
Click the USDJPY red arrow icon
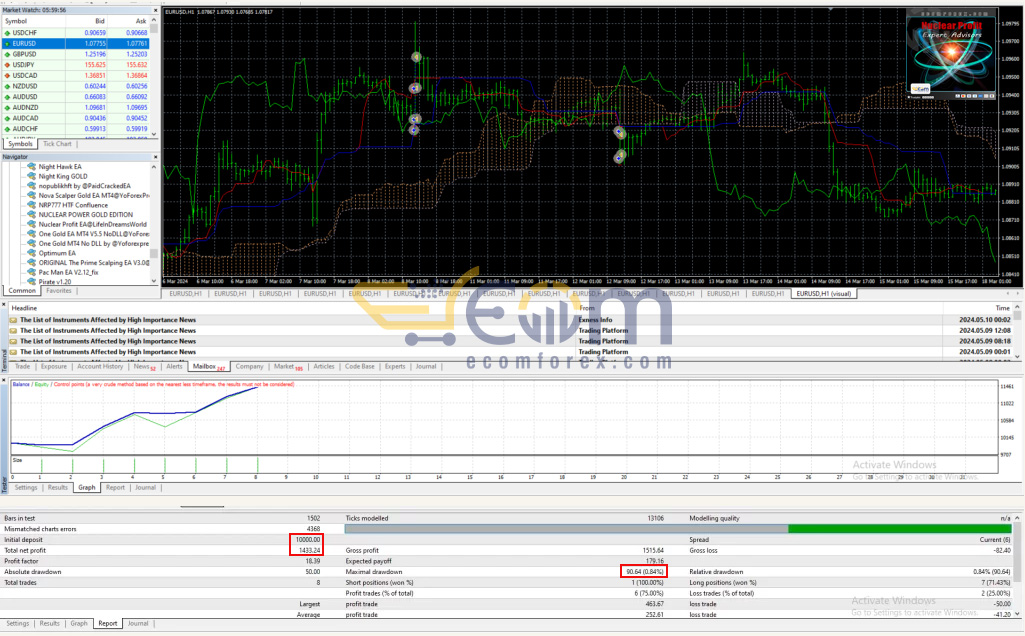[7, 65]
